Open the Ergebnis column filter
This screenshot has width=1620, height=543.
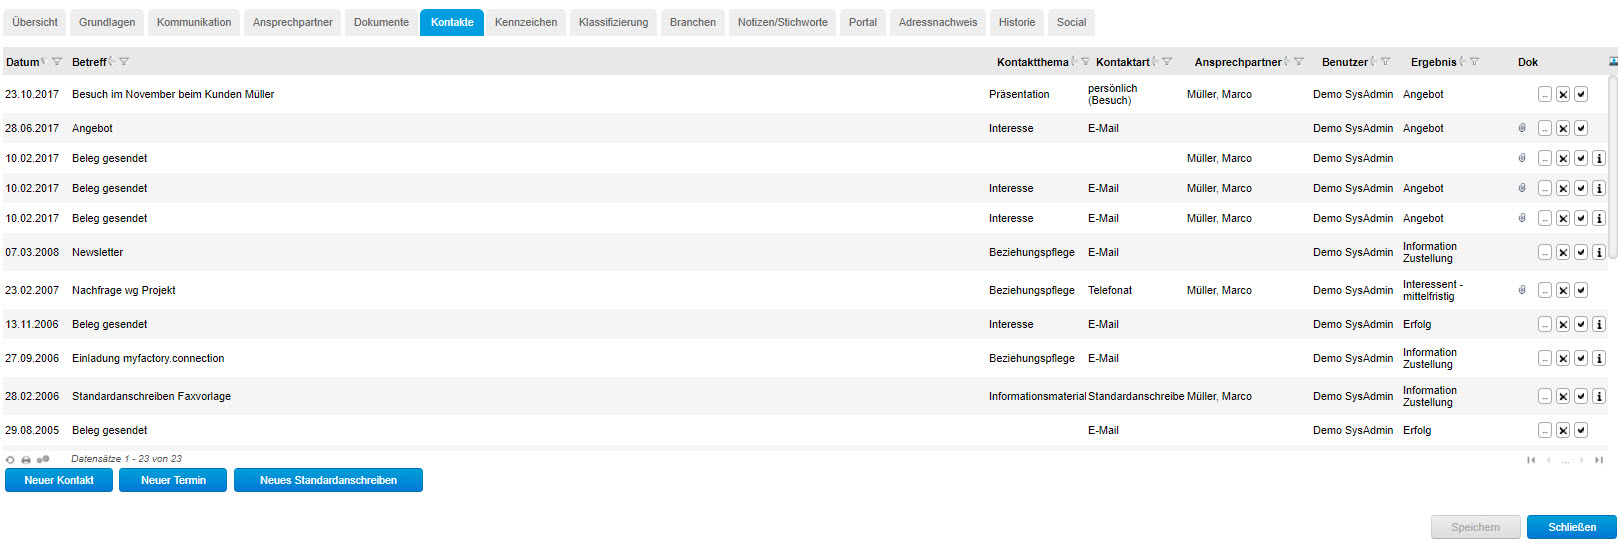tap(1474, 62)
